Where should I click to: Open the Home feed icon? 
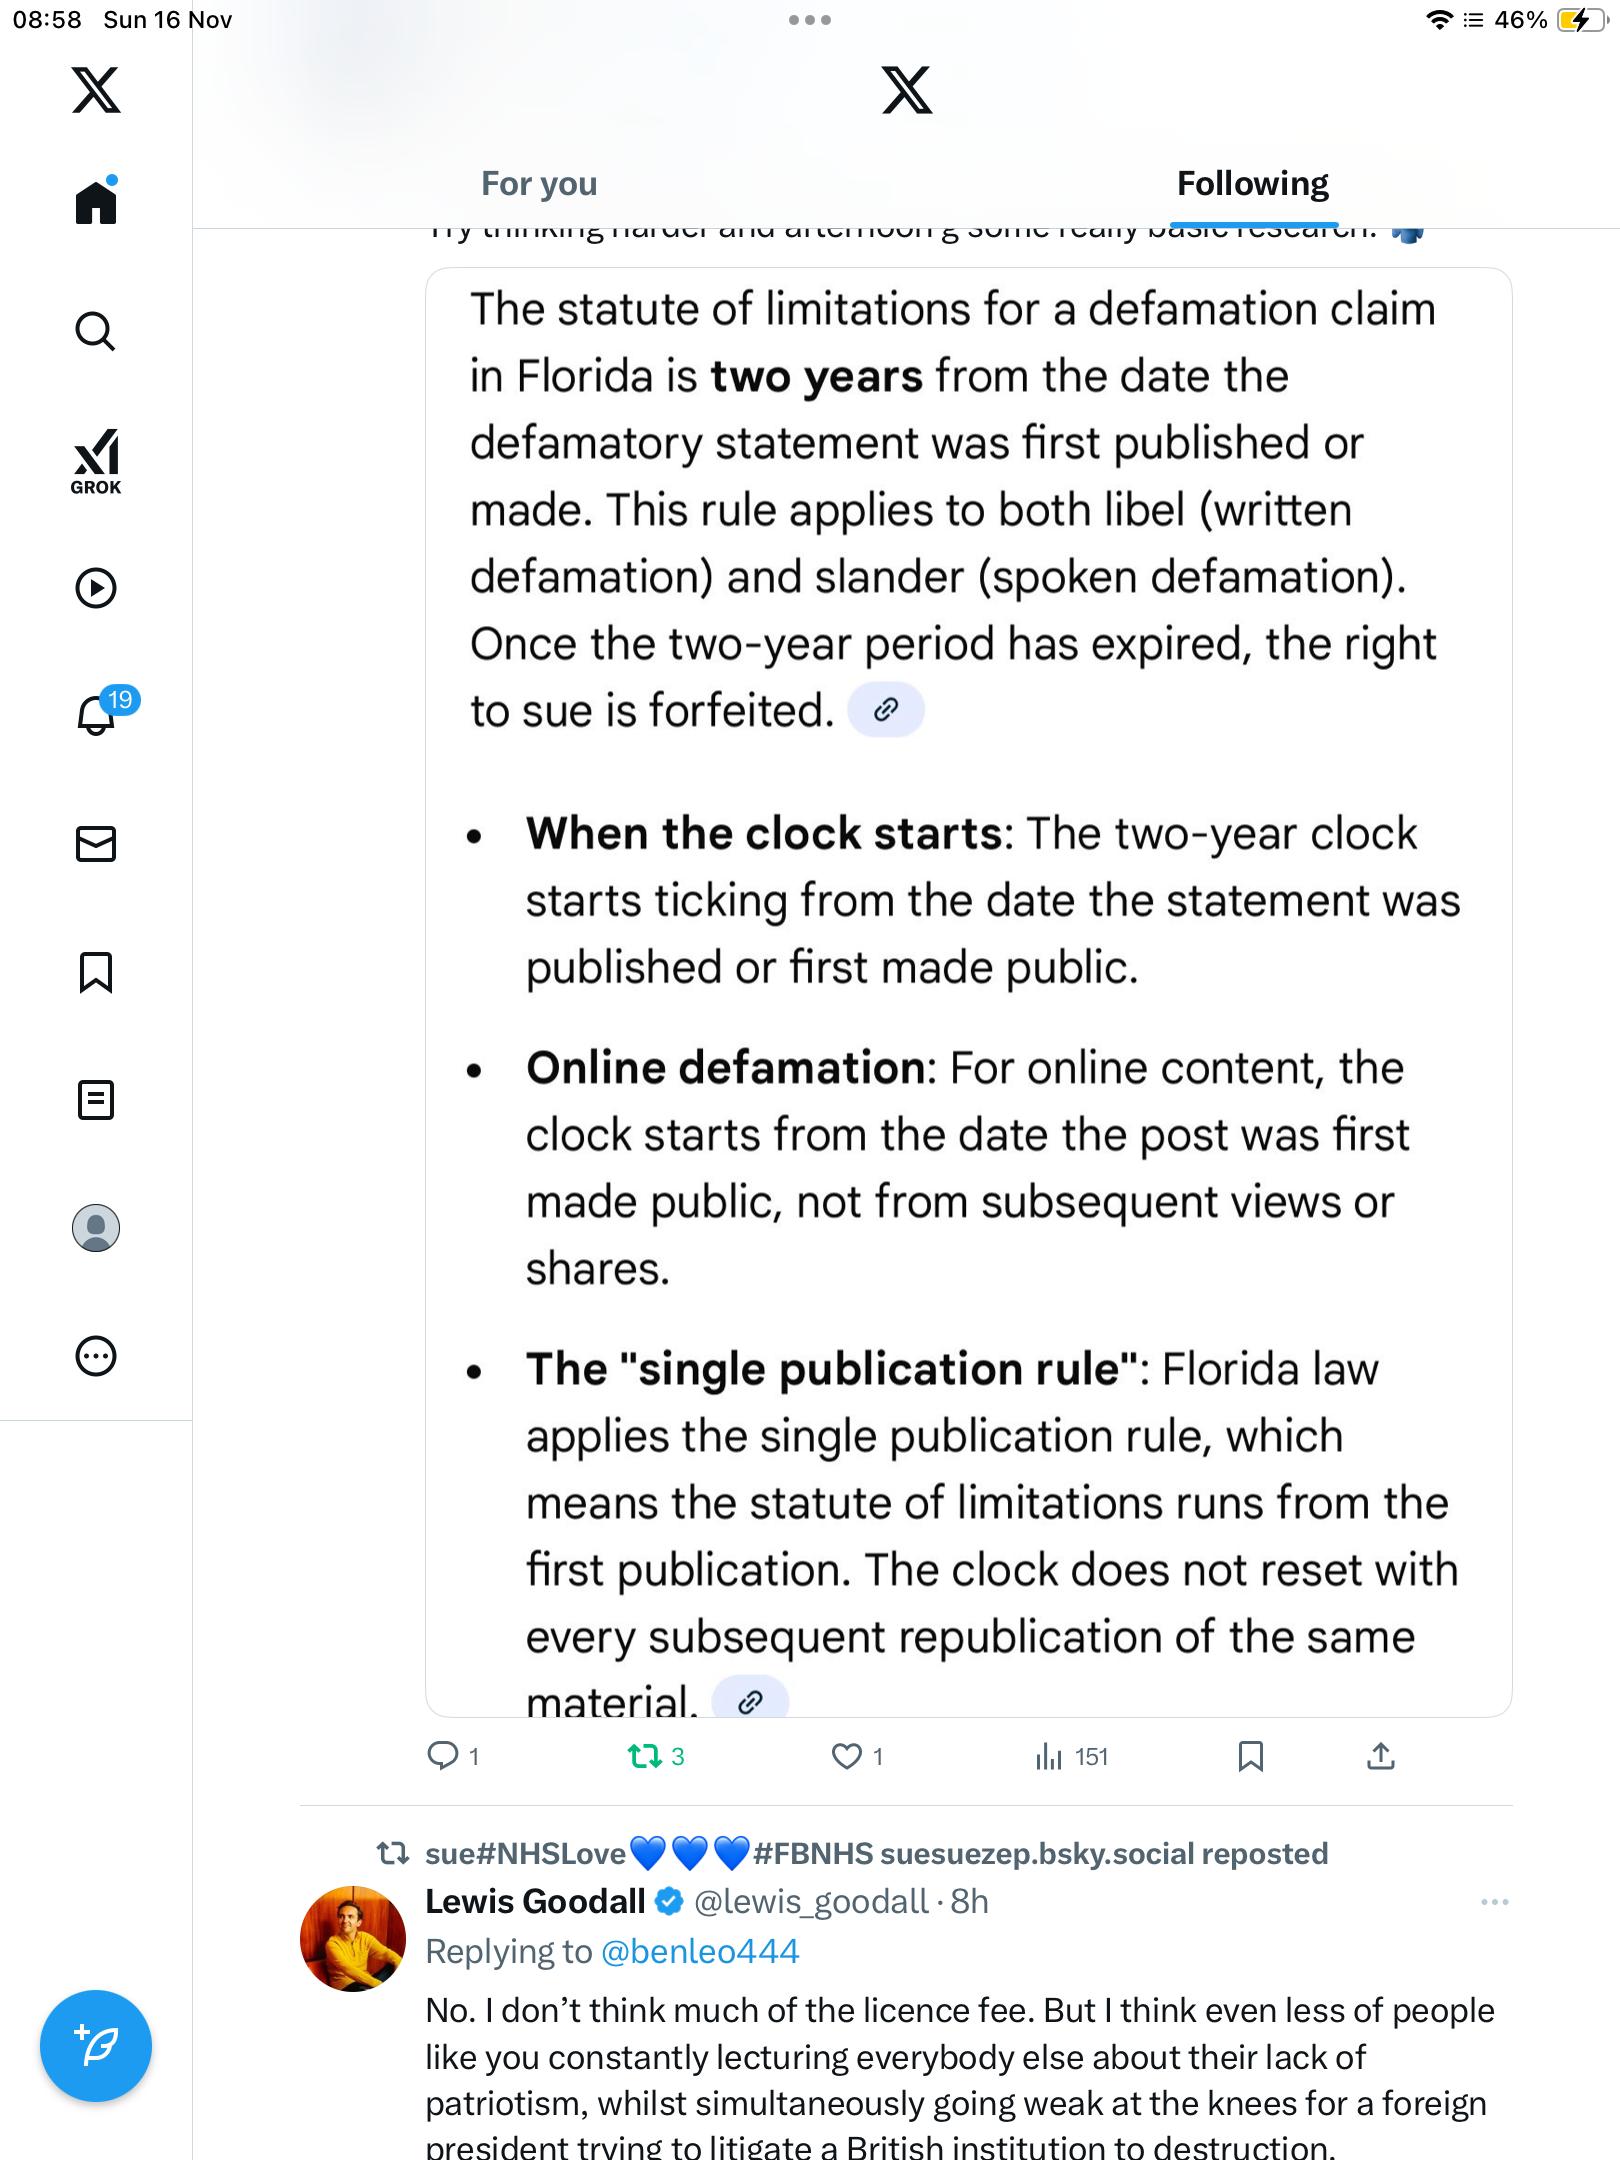click(96, 203)
